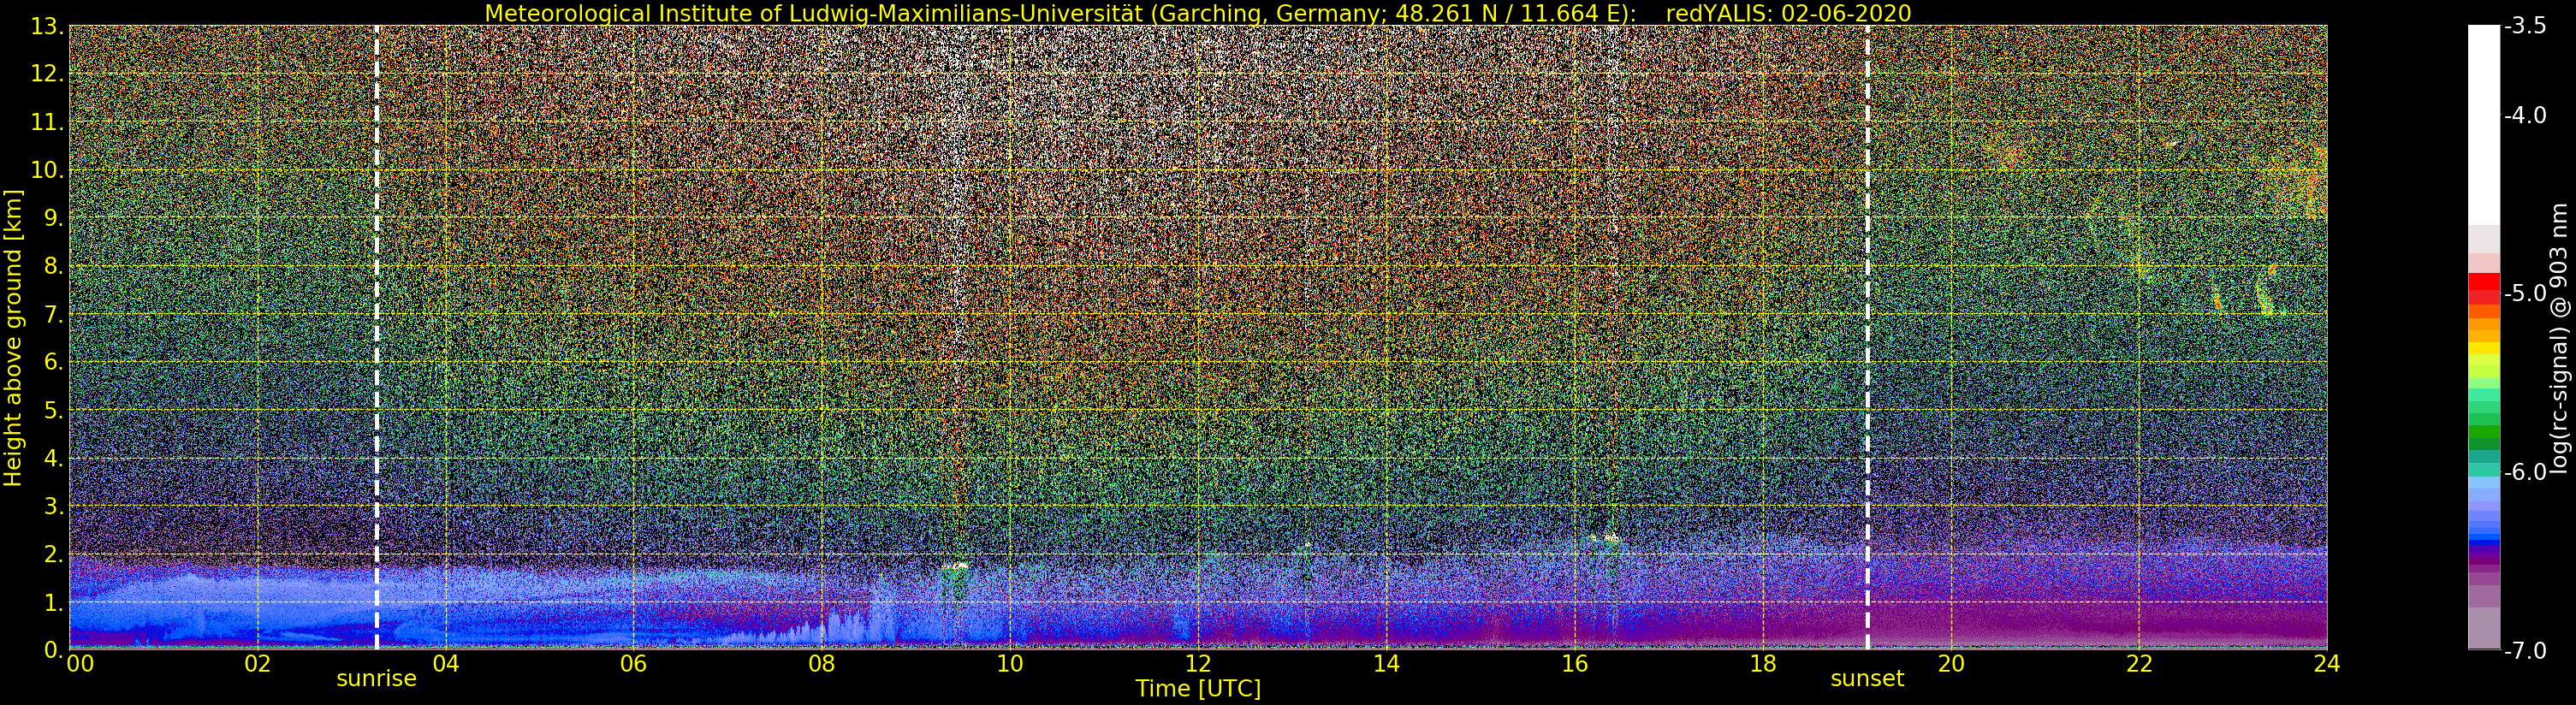Image resolution: width=2576 pixels, height=705 pixels.
Task: Click the white dashed sunset marker line
Action: click(x=1867, y=338)
